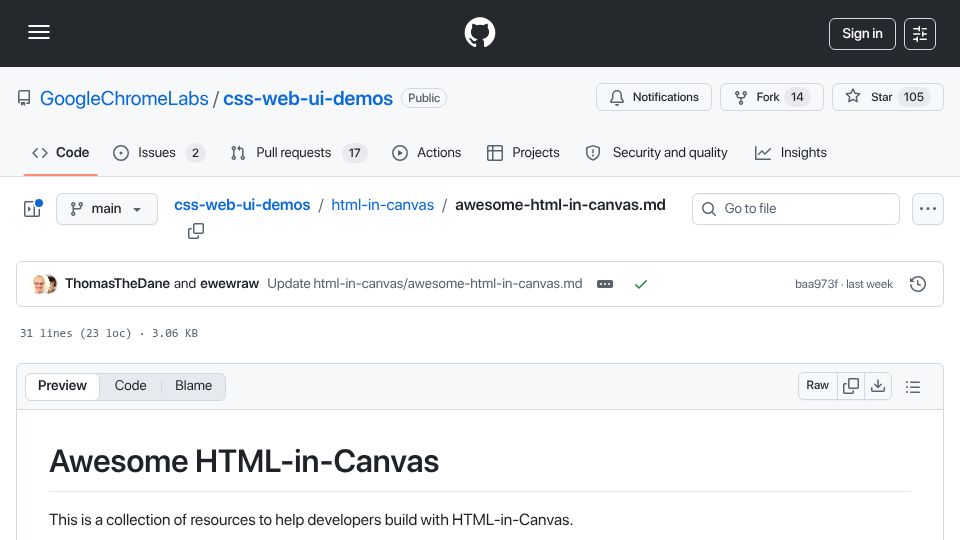The height and width of the screenshot is (540, 960).
Task: Switch to the Code view of file
Action: pyautogui.click(x=130, y=386)
